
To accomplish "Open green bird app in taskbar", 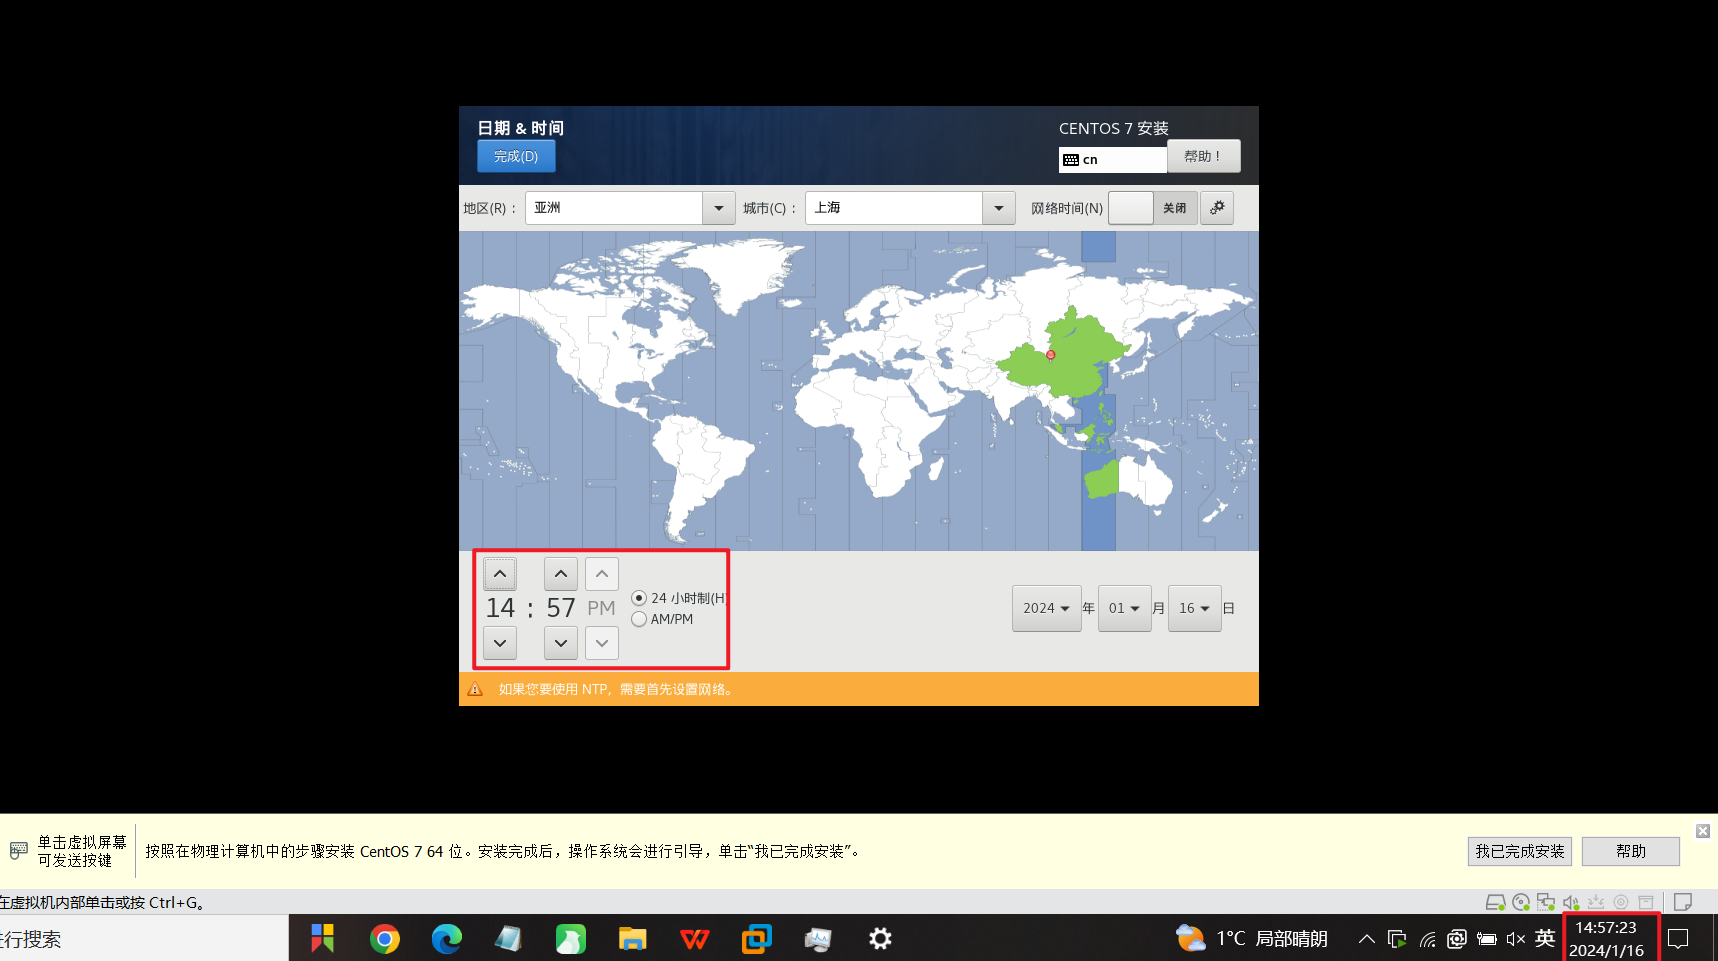I will [571, 938].
